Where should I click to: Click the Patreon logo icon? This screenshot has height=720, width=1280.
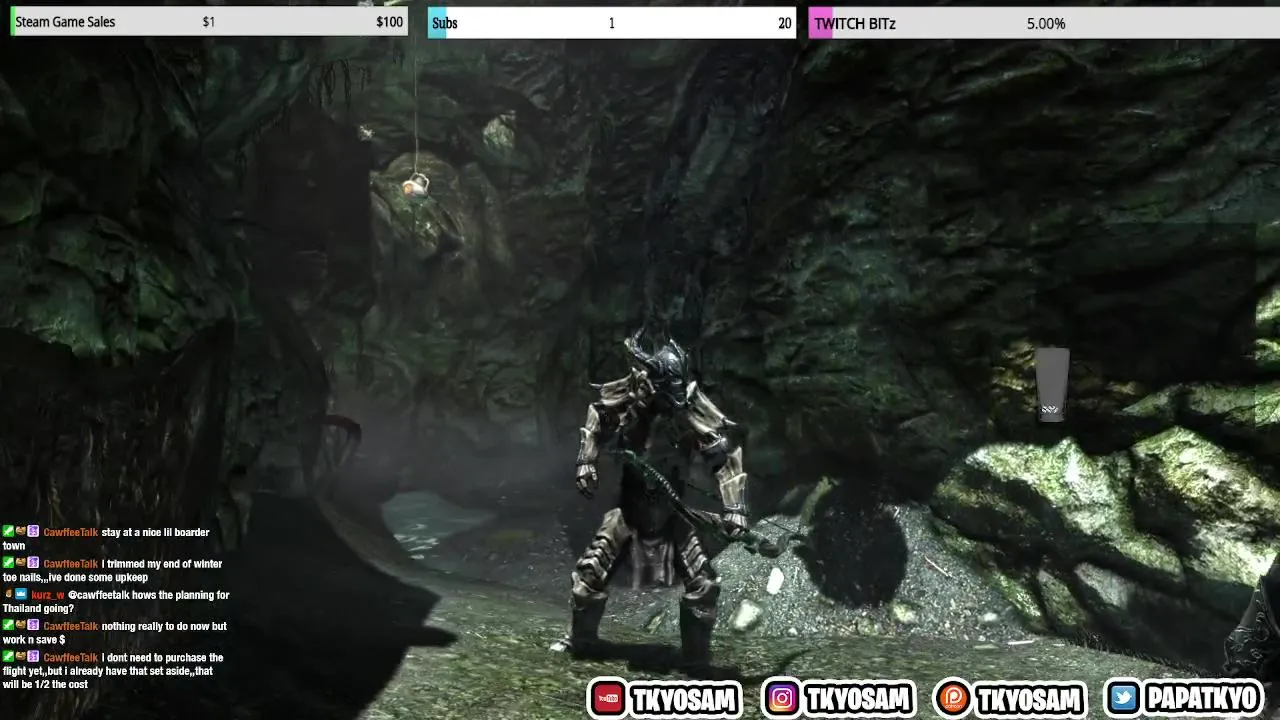(954, 698)
